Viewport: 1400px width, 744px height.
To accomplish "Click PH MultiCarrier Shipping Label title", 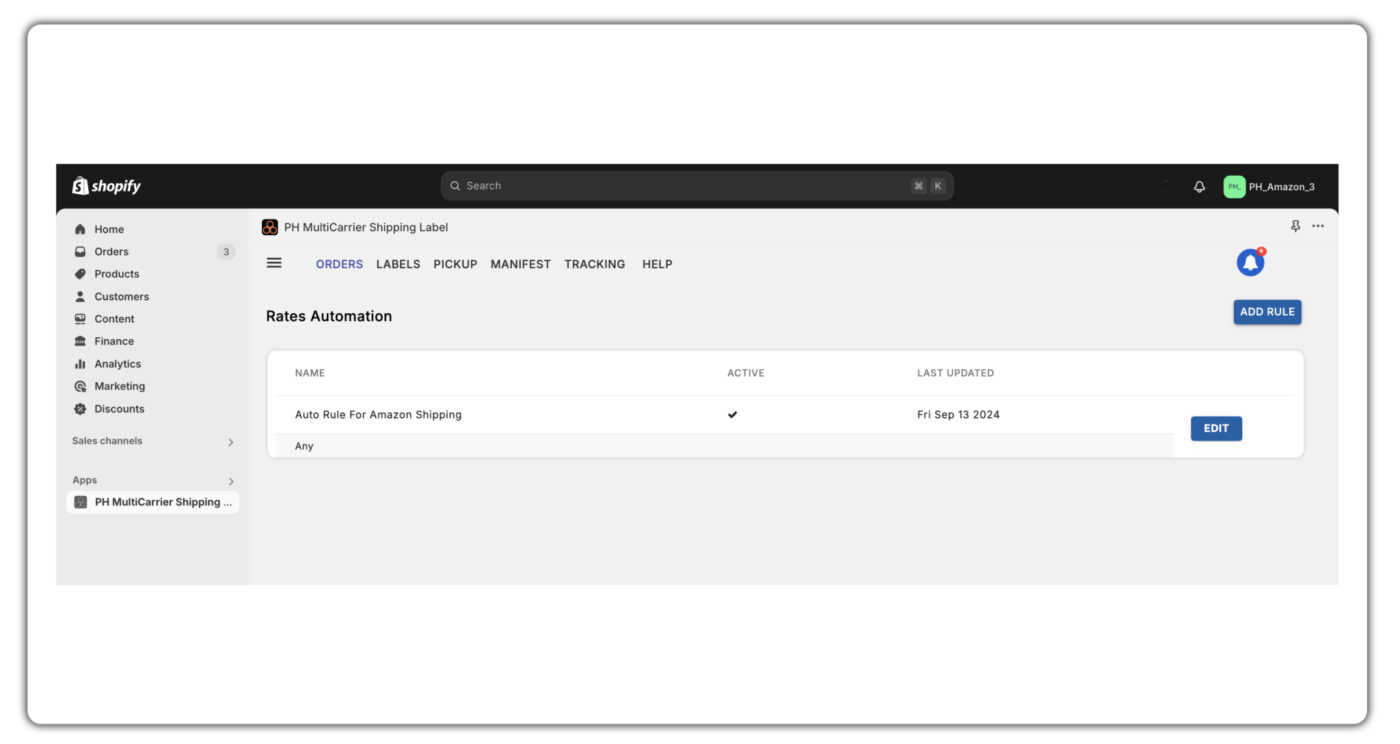I will tap(366, 227).
